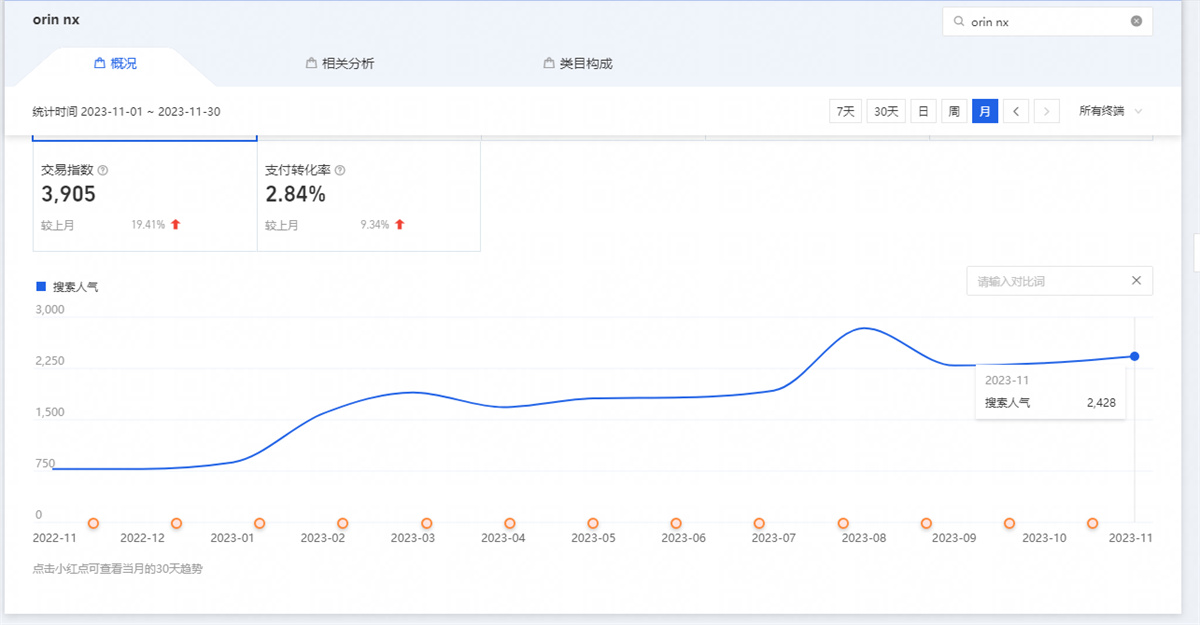Go to the previous period arrow
The height and width of the screenshot is (625, 1200).
click(x=1016, y=111)
